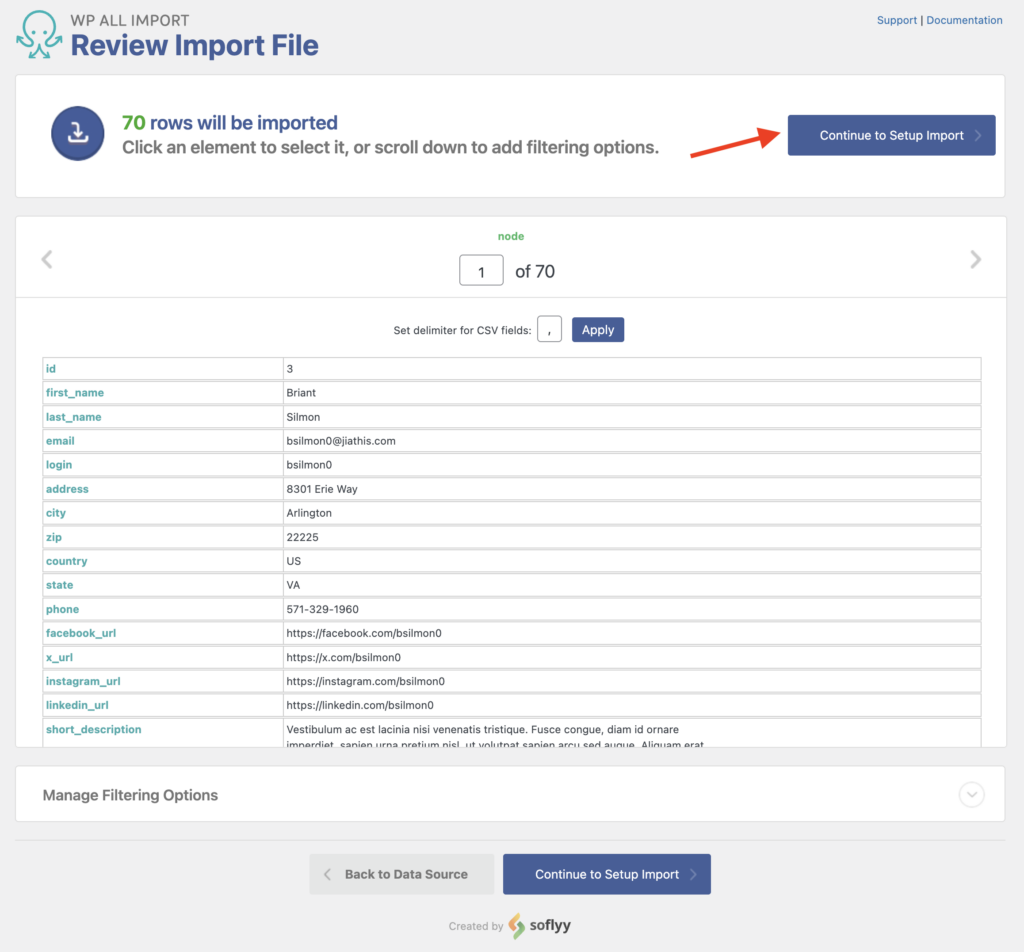
Task: Click the node number input box
Action: (x=481, y=270)
